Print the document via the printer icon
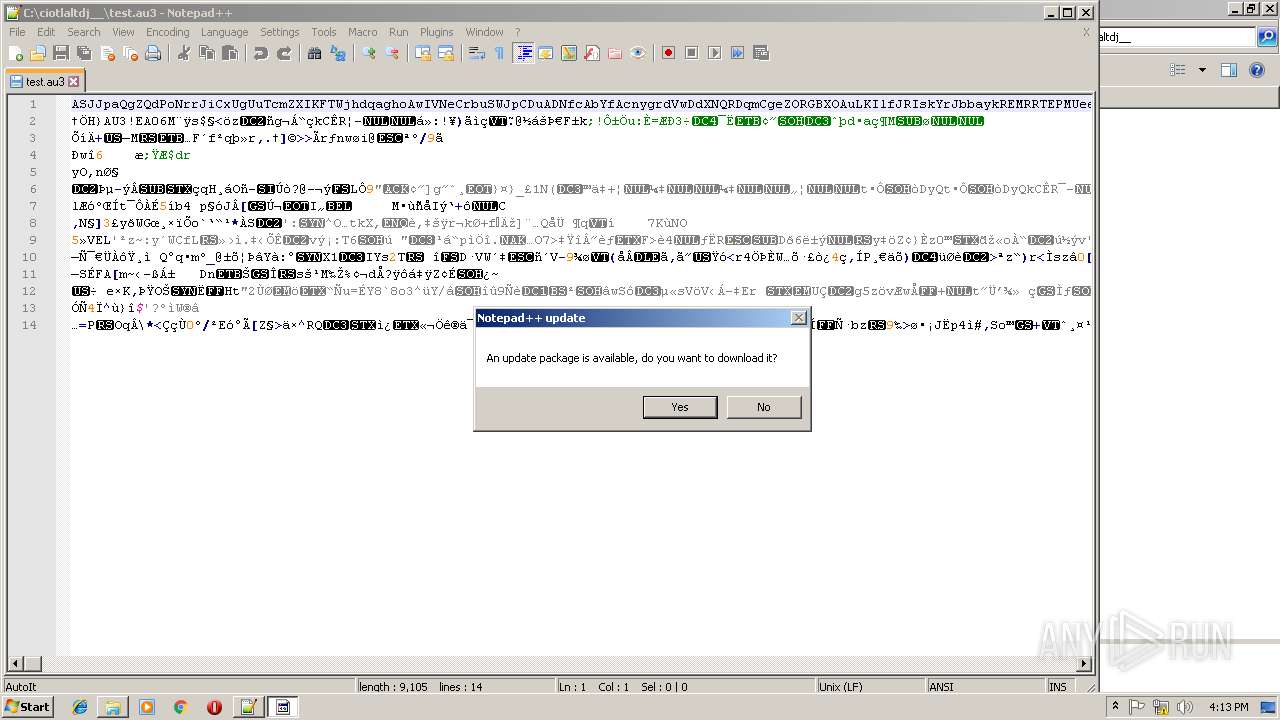 tap(153, 53)
